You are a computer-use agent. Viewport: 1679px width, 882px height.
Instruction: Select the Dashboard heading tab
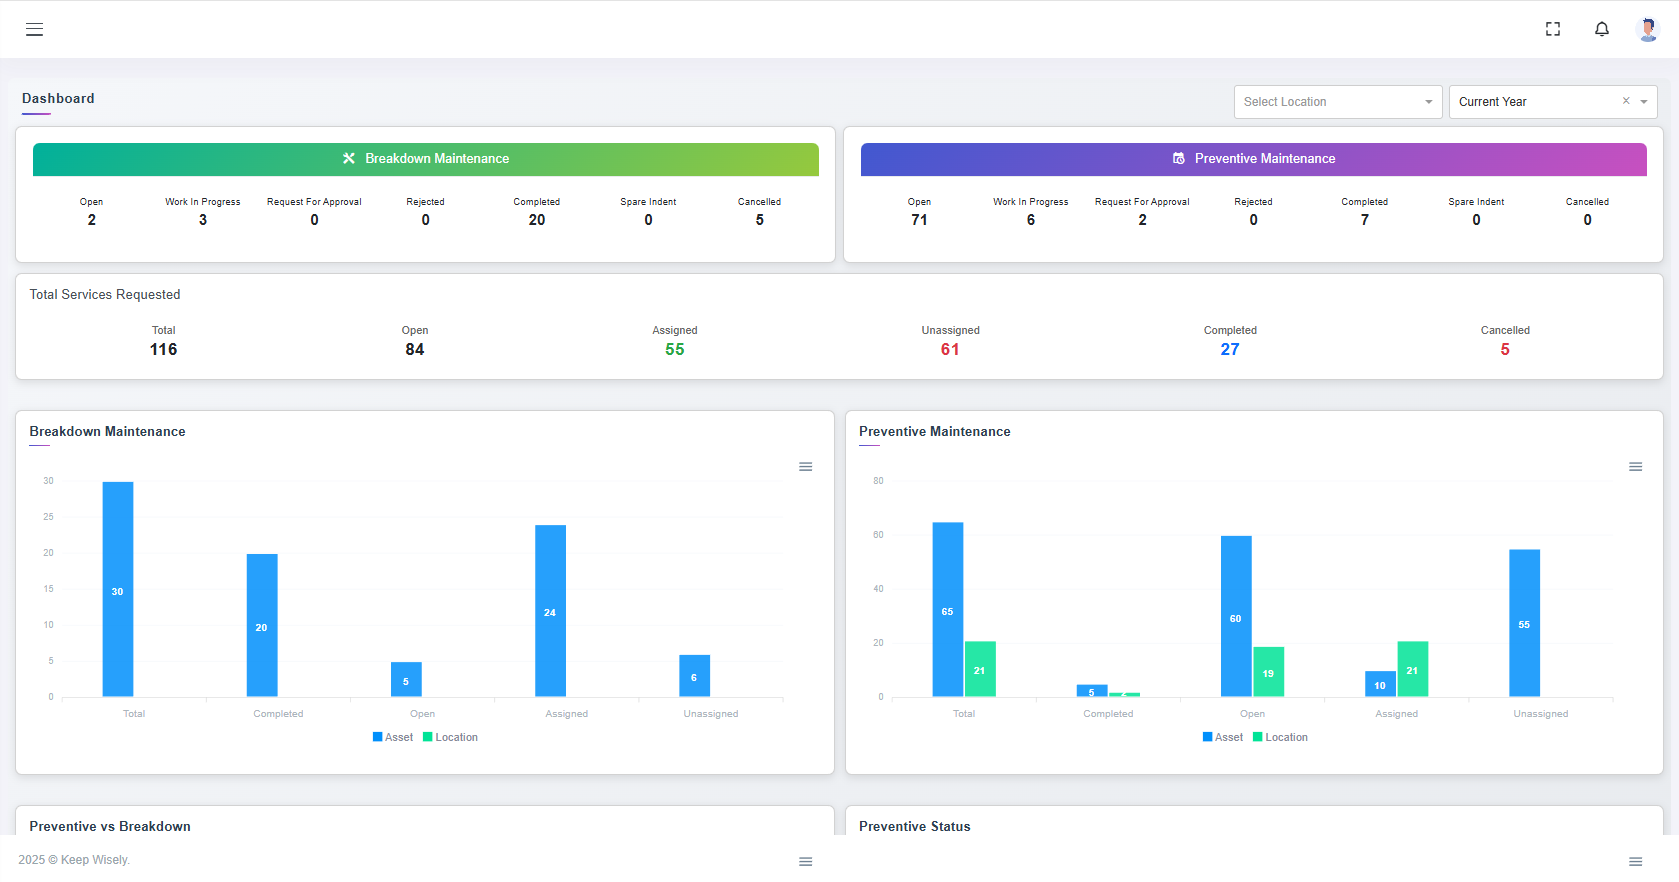58,99
